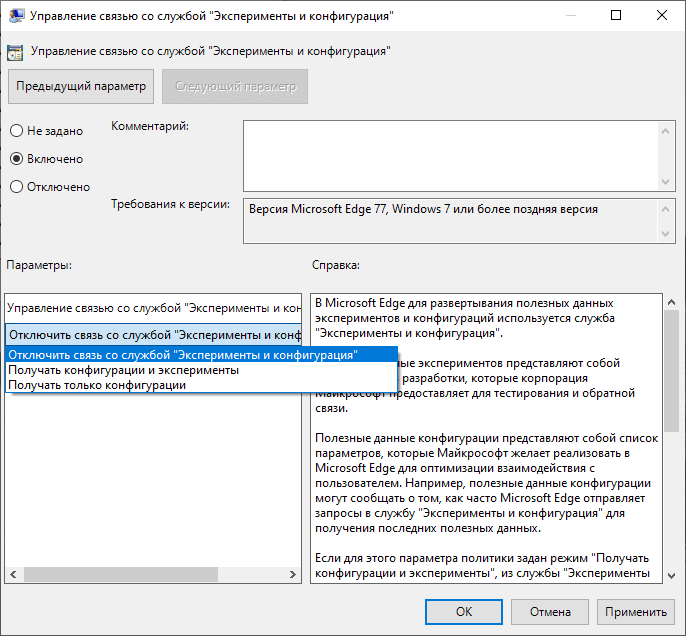Image resolution: width=686 pixels, height=636 pixels.
Task: Click the "Версия Microsoft Edge 77" requirements text
Action: (423, 209)
